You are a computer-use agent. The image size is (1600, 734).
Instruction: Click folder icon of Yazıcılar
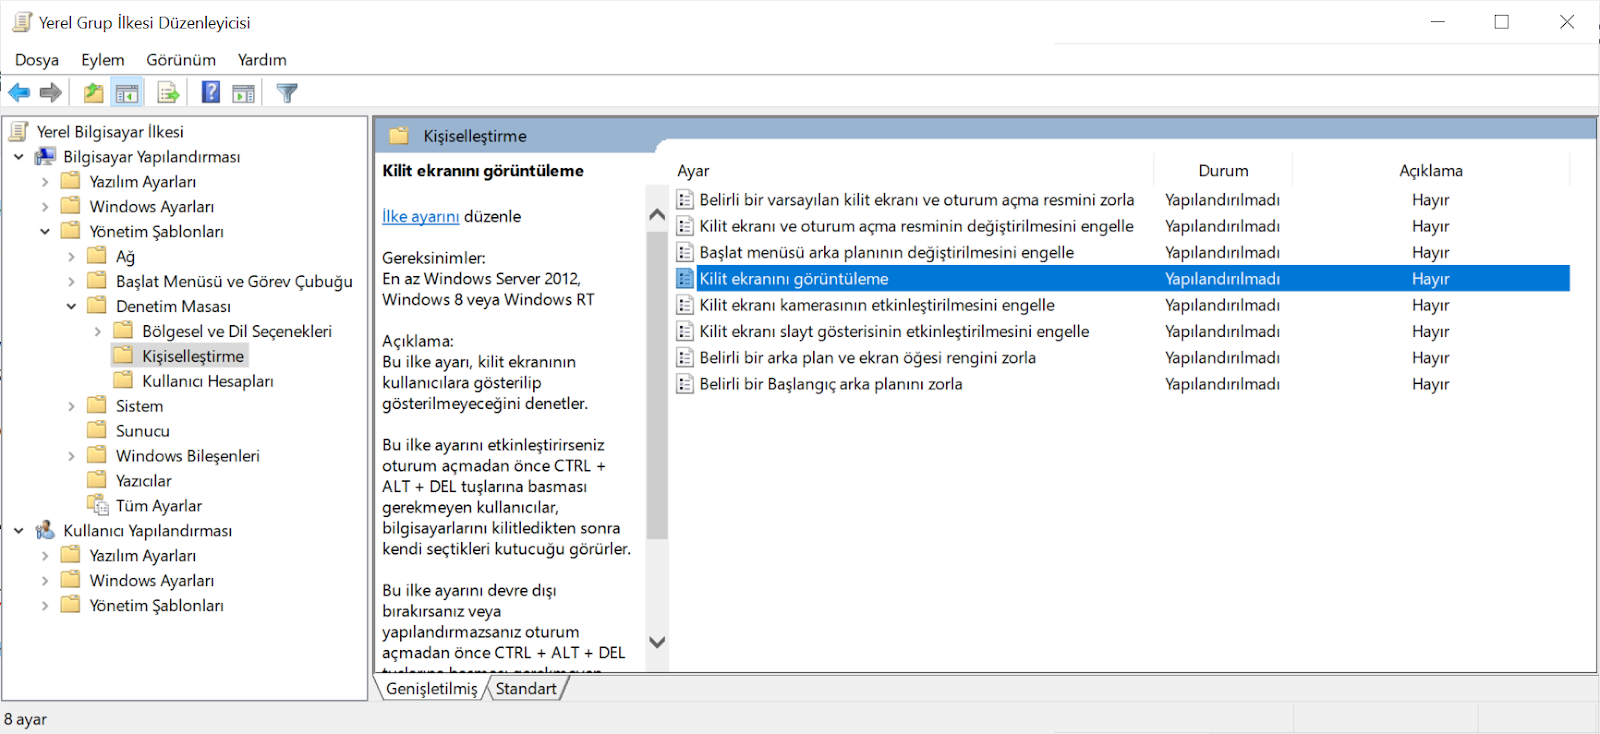coord(97,480)
